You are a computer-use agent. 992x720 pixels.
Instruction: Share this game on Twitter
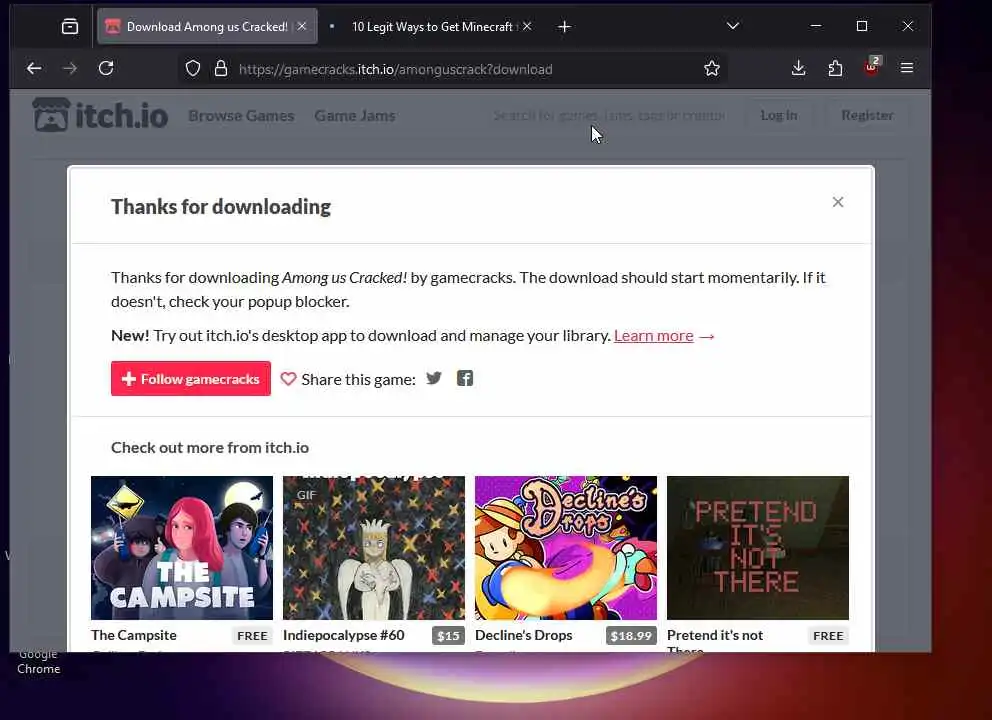[x=434, y=378]
